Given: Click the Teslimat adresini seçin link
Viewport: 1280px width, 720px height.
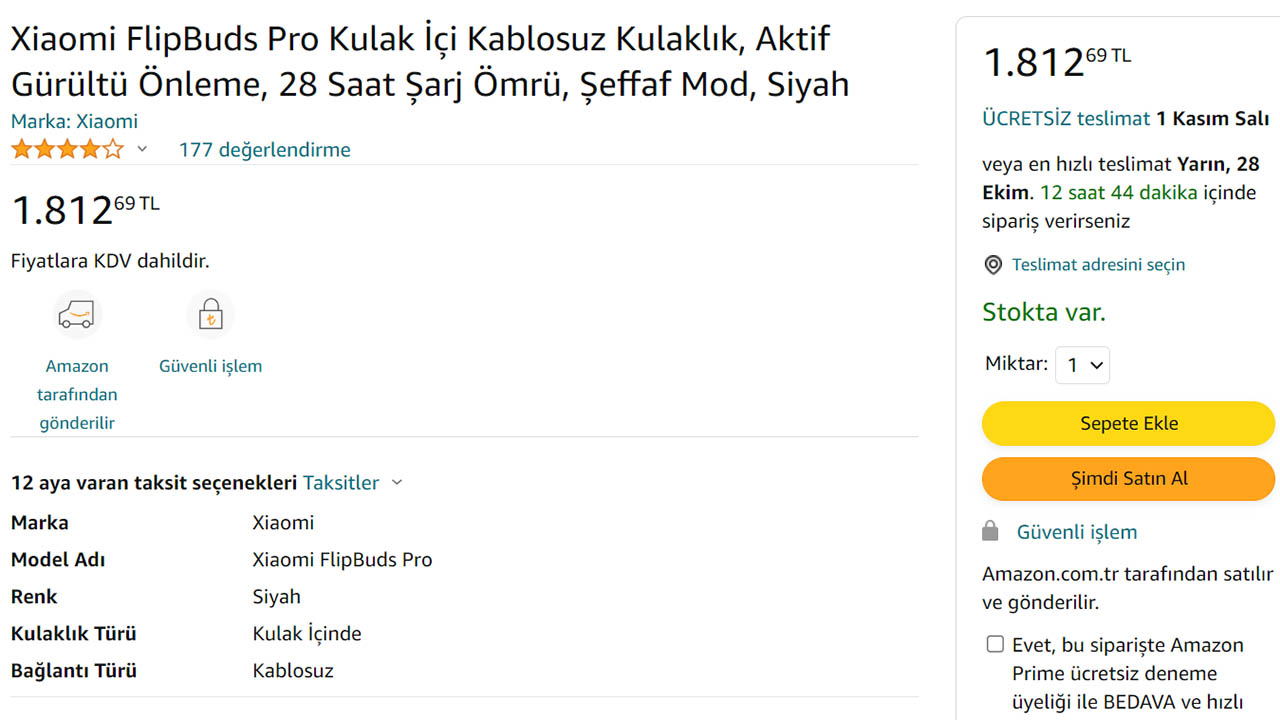Looking at the screenshot, I should (1098, 265).
